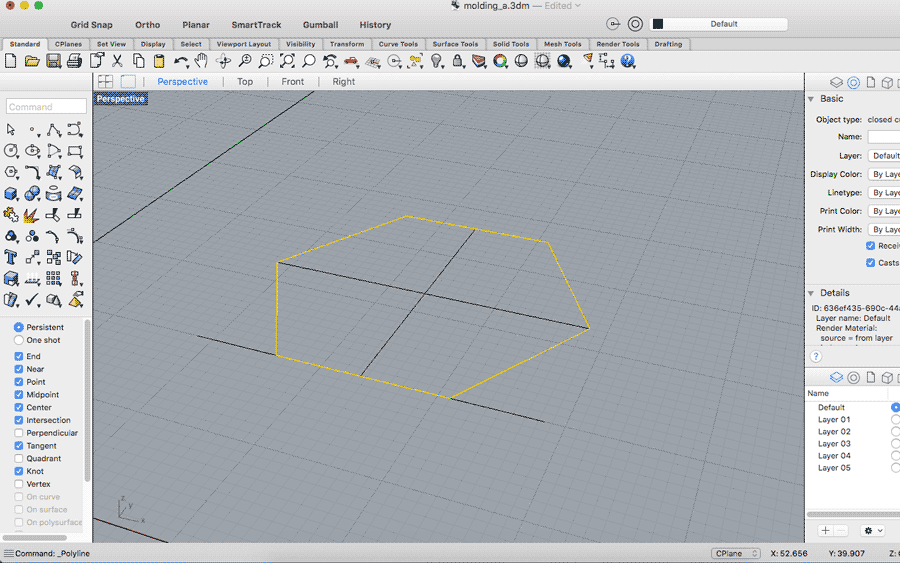
Task: Click the Command input field
Action: [x=46, y=107]
